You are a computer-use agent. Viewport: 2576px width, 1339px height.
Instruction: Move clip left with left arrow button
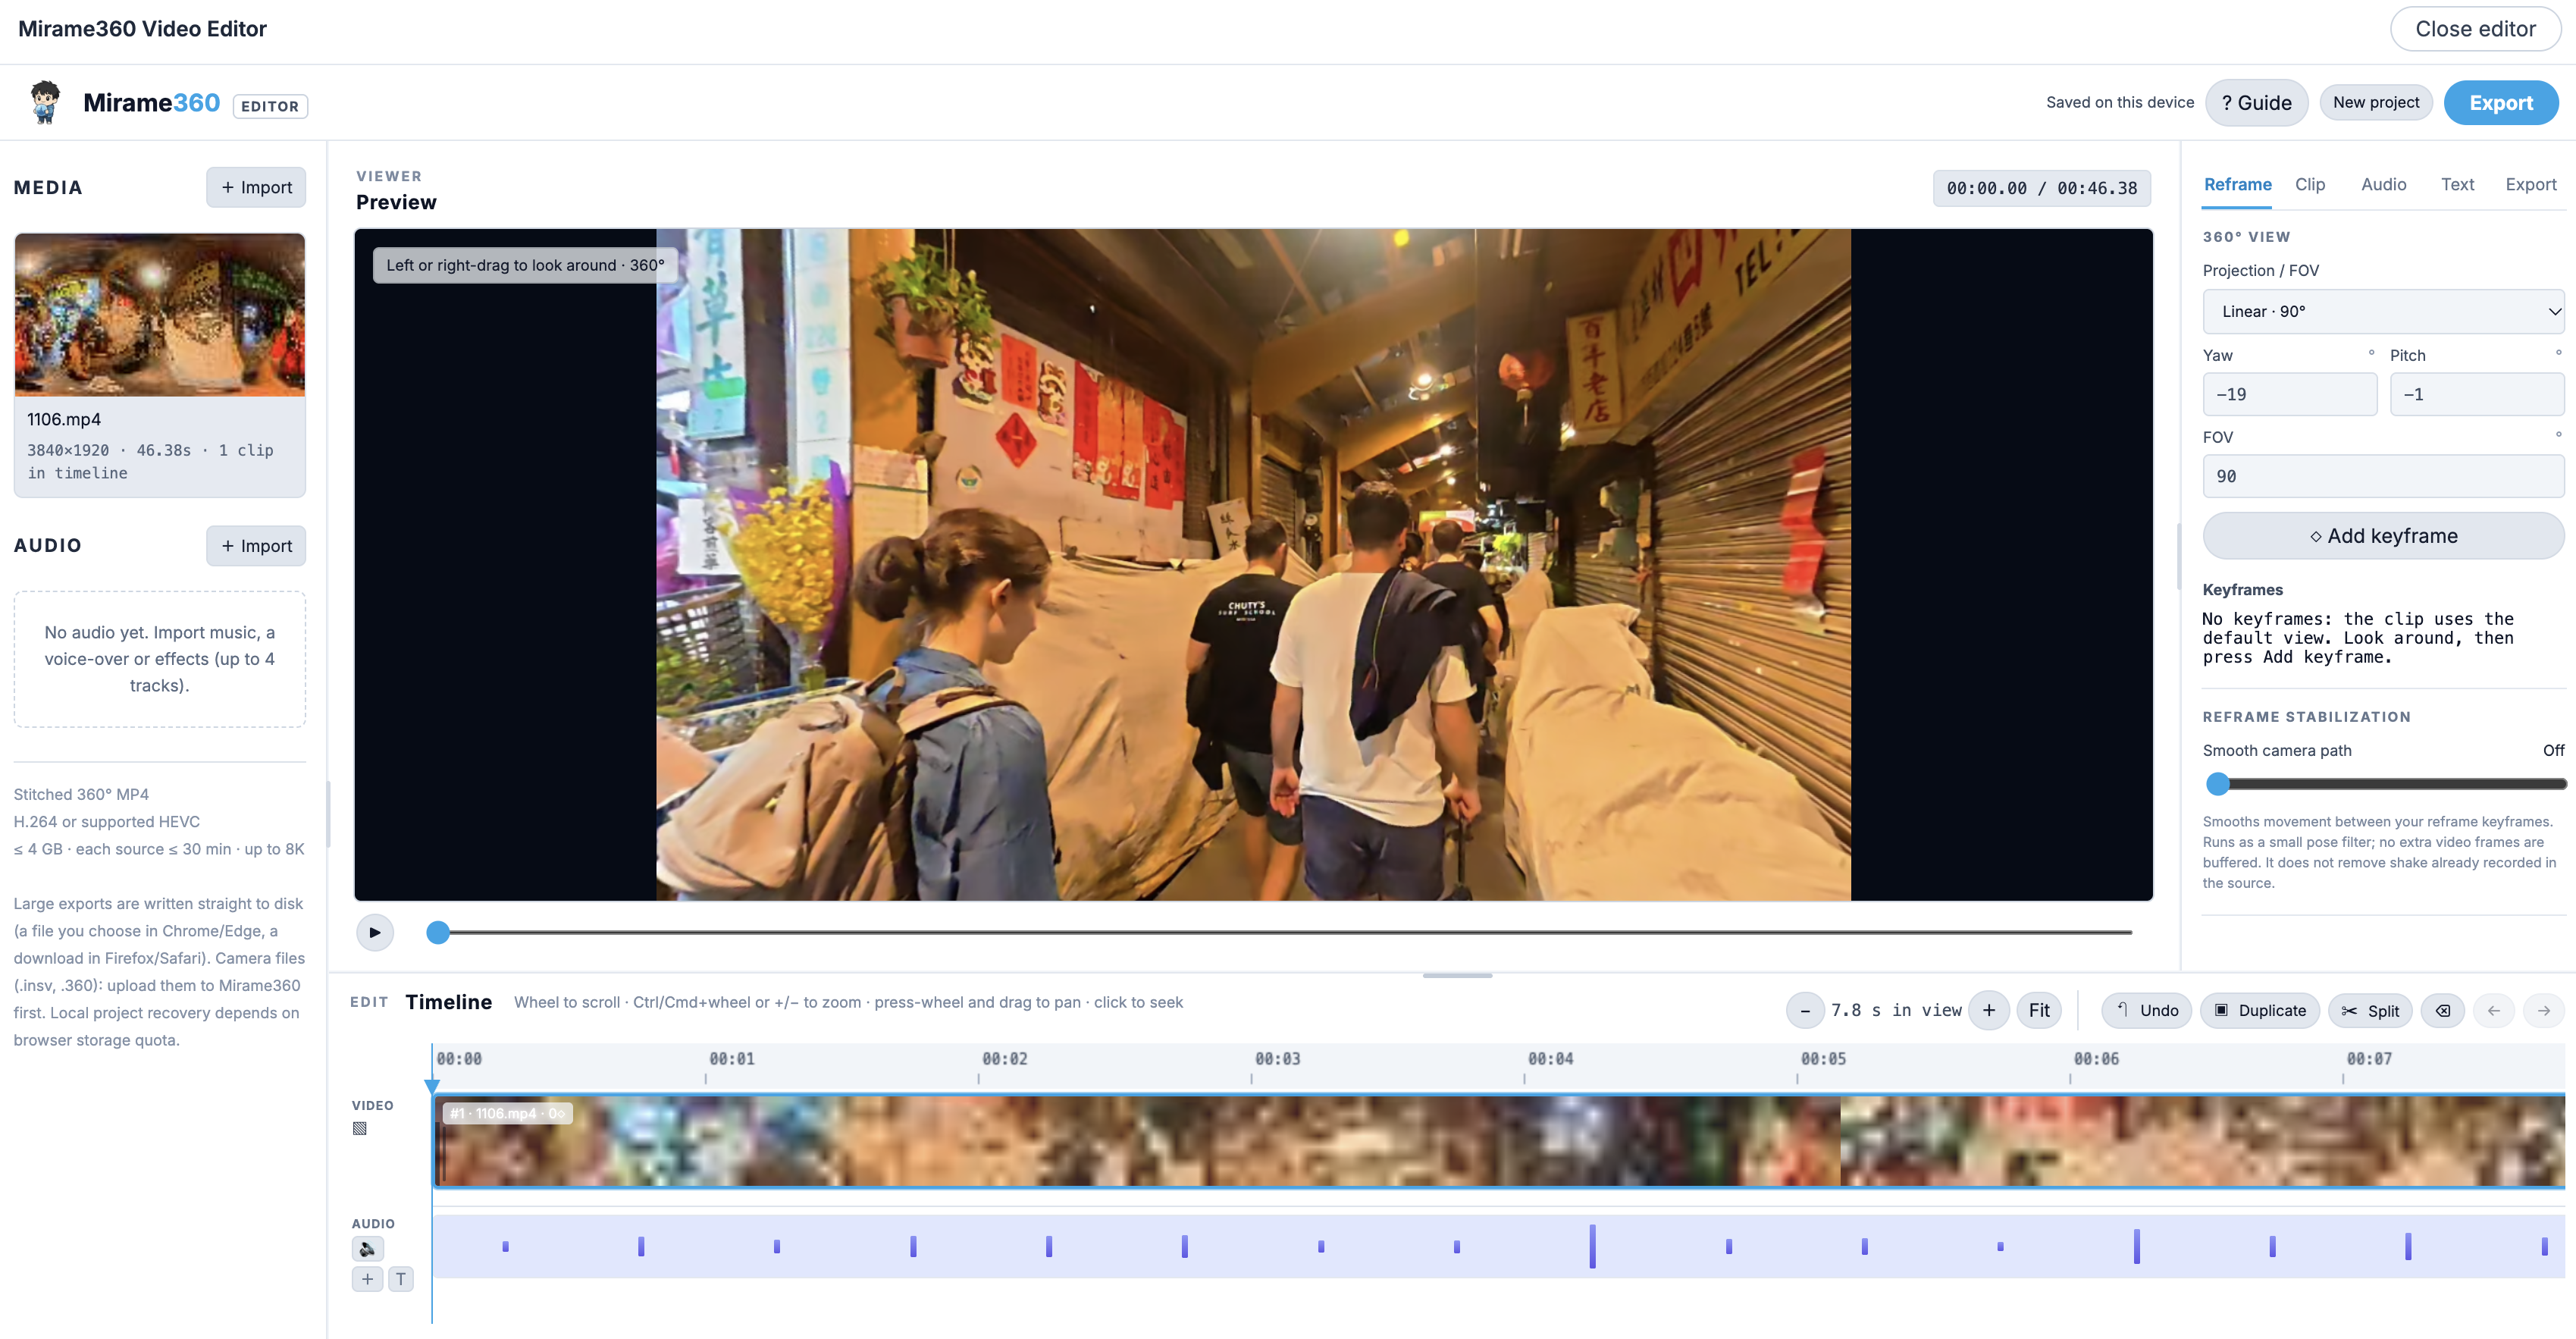(x=2494, y=1010)
